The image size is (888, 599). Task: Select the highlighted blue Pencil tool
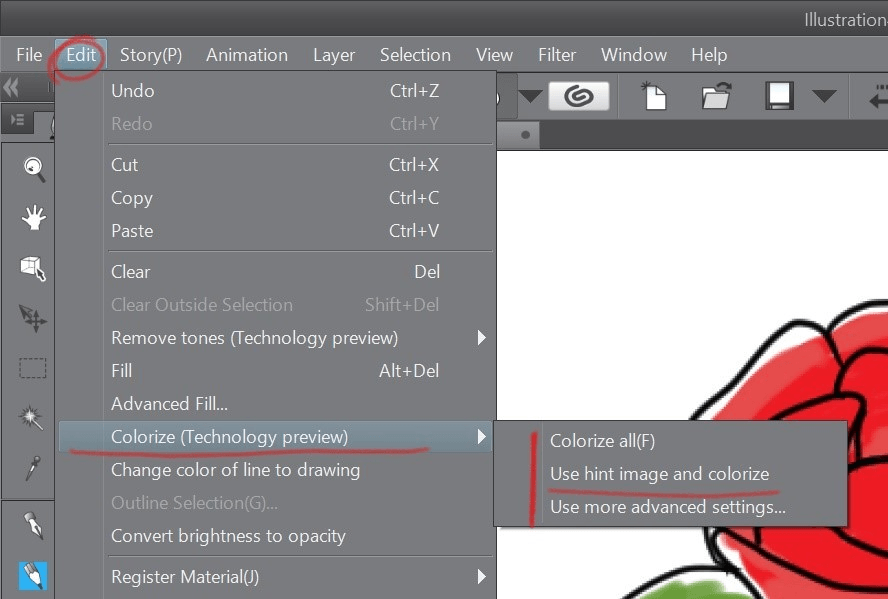pos(33,576)
